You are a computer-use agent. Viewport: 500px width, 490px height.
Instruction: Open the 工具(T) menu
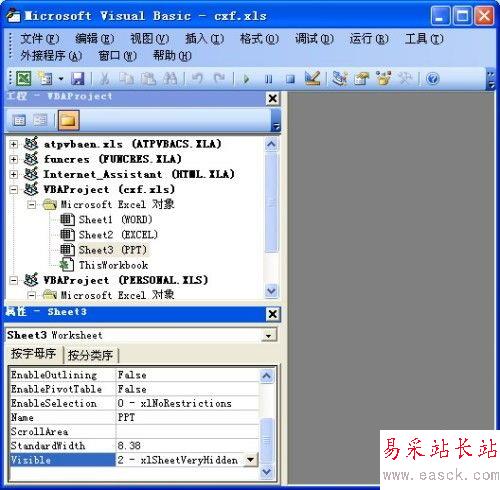click(x=424, y=39)
